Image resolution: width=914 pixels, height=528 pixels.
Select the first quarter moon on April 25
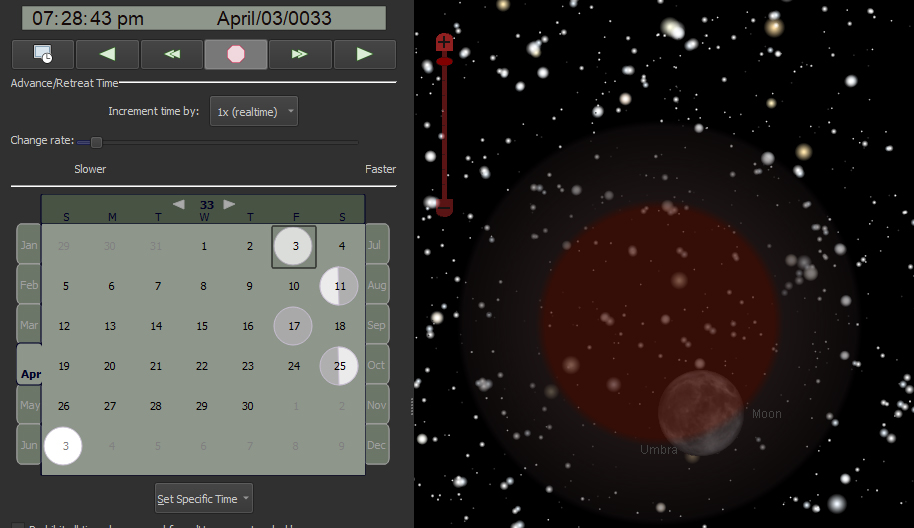tap(339, 366)
